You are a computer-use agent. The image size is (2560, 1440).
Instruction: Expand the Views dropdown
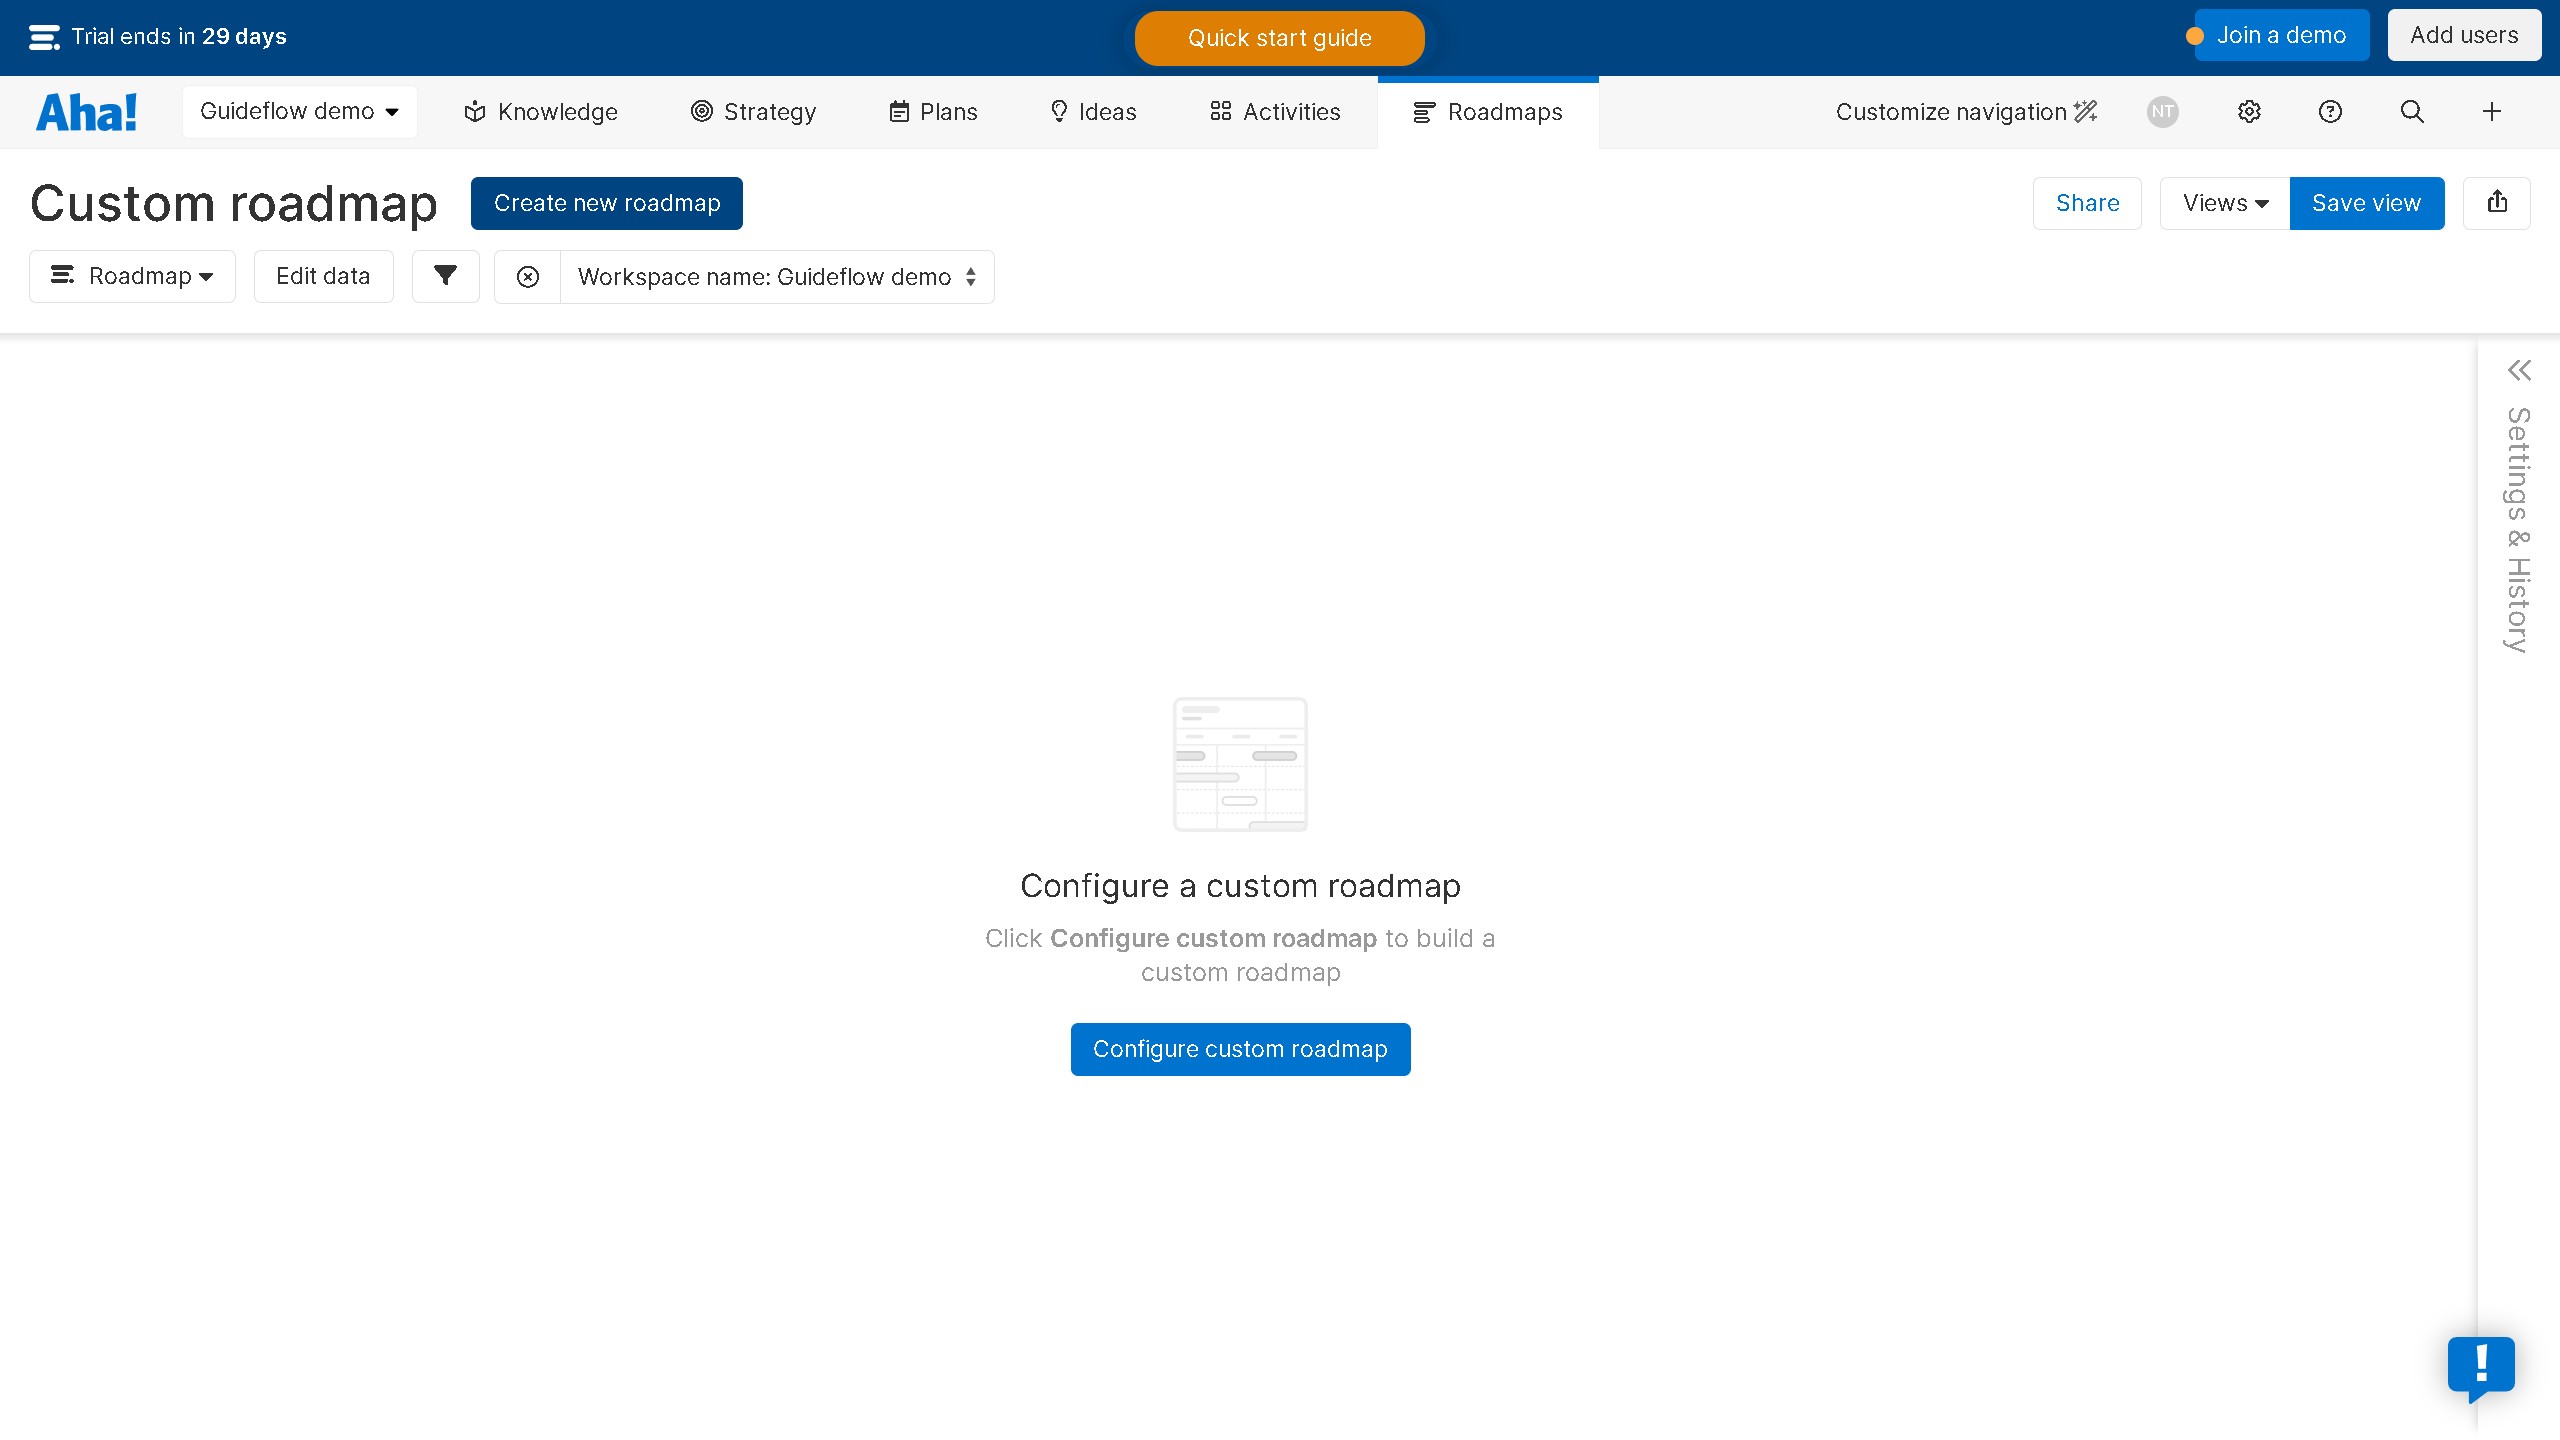(x=2225, y=203)
